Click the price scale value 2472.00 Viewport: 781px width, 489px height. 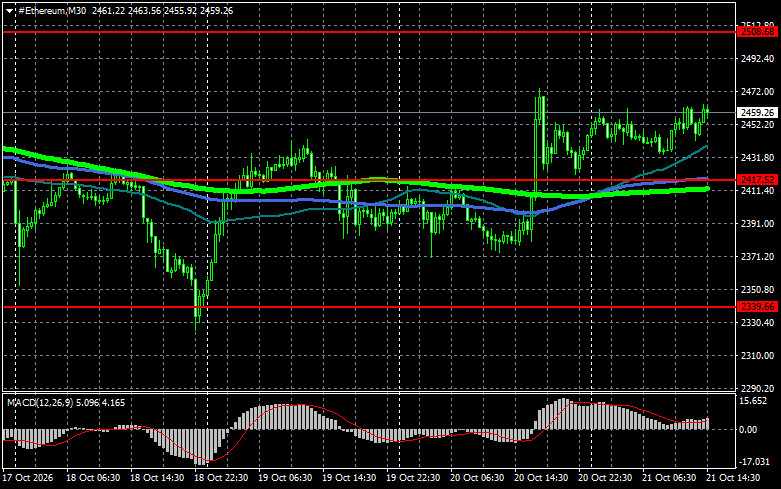click(x=758, y=92)
